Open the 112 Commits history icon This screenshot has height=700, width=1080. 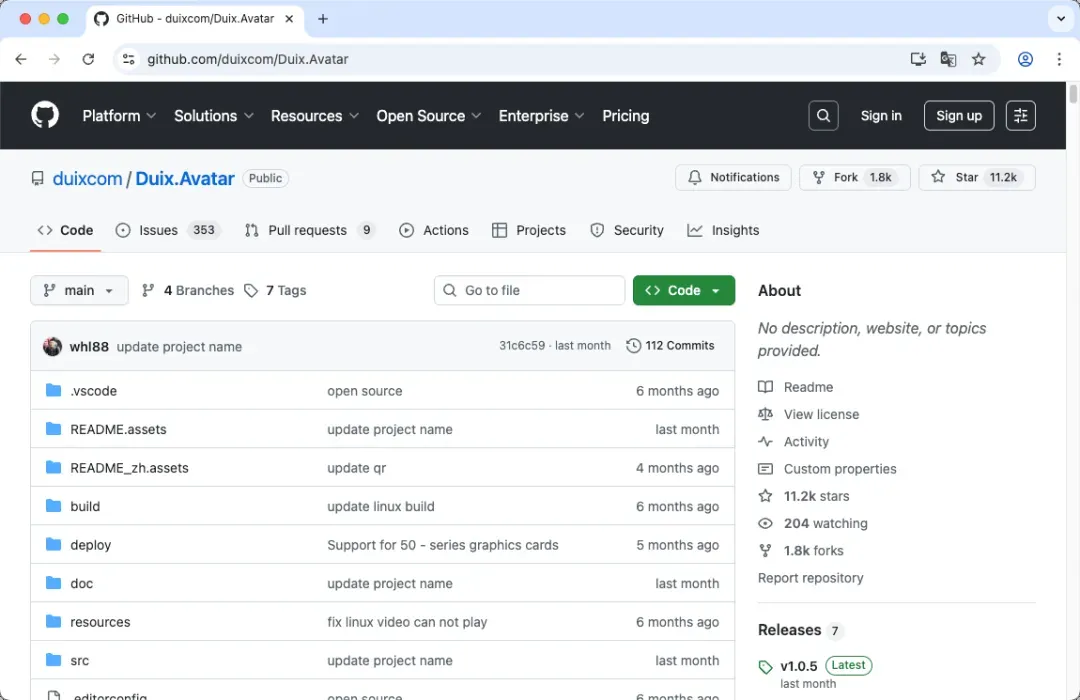coord(633,346)
